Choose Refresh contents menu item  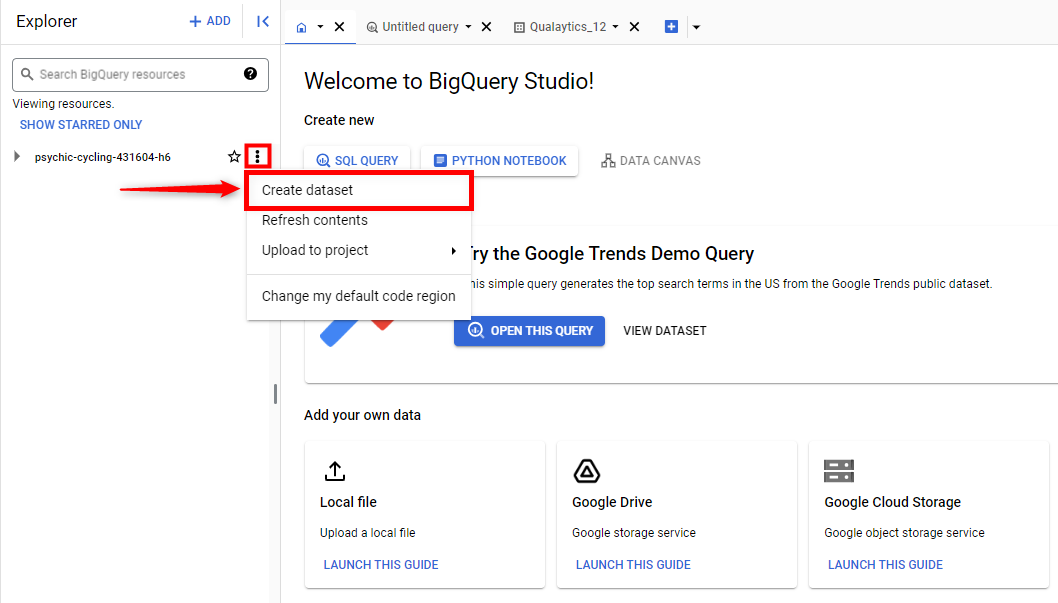pos(315,220)
